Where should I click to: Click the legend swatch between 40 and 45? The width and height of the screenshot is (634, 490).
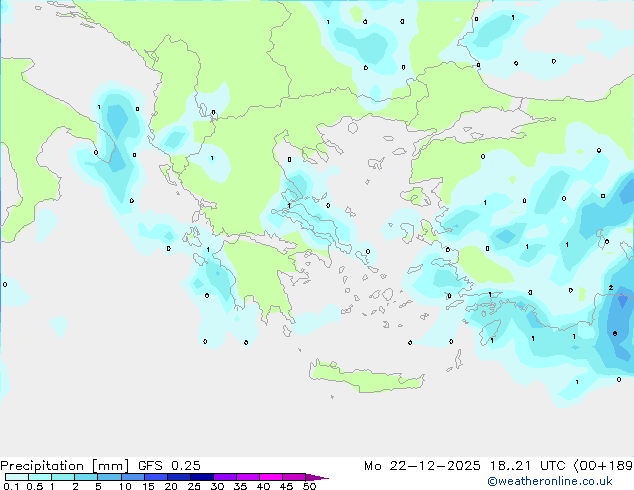point(271,477)
